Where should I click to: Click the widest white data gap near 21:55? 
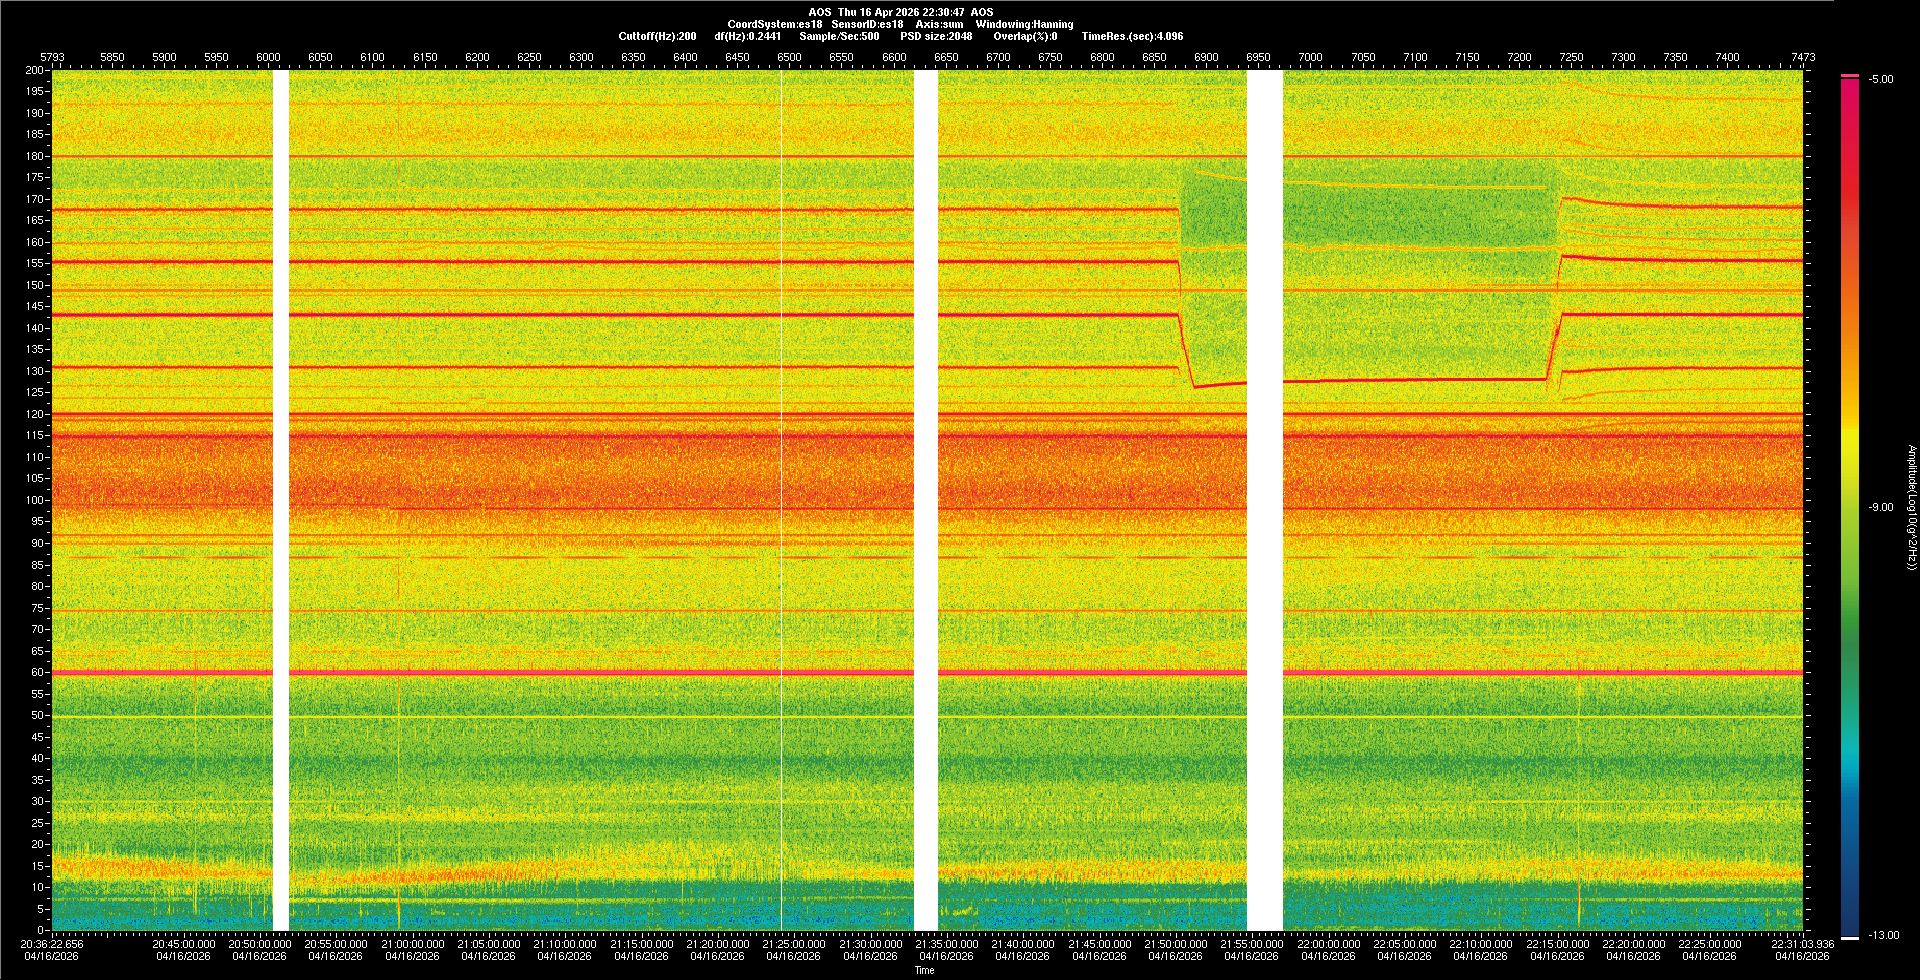1265,500
